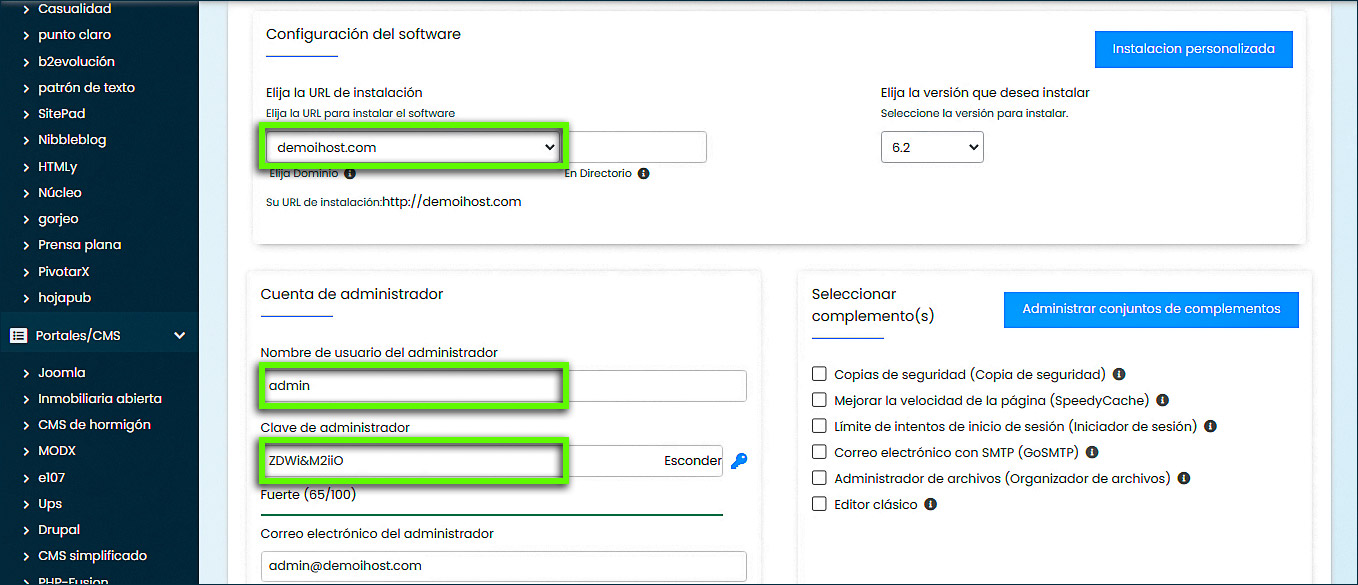Check the Editor clásico option
The image size is (1358, 585).
point(819,504)
